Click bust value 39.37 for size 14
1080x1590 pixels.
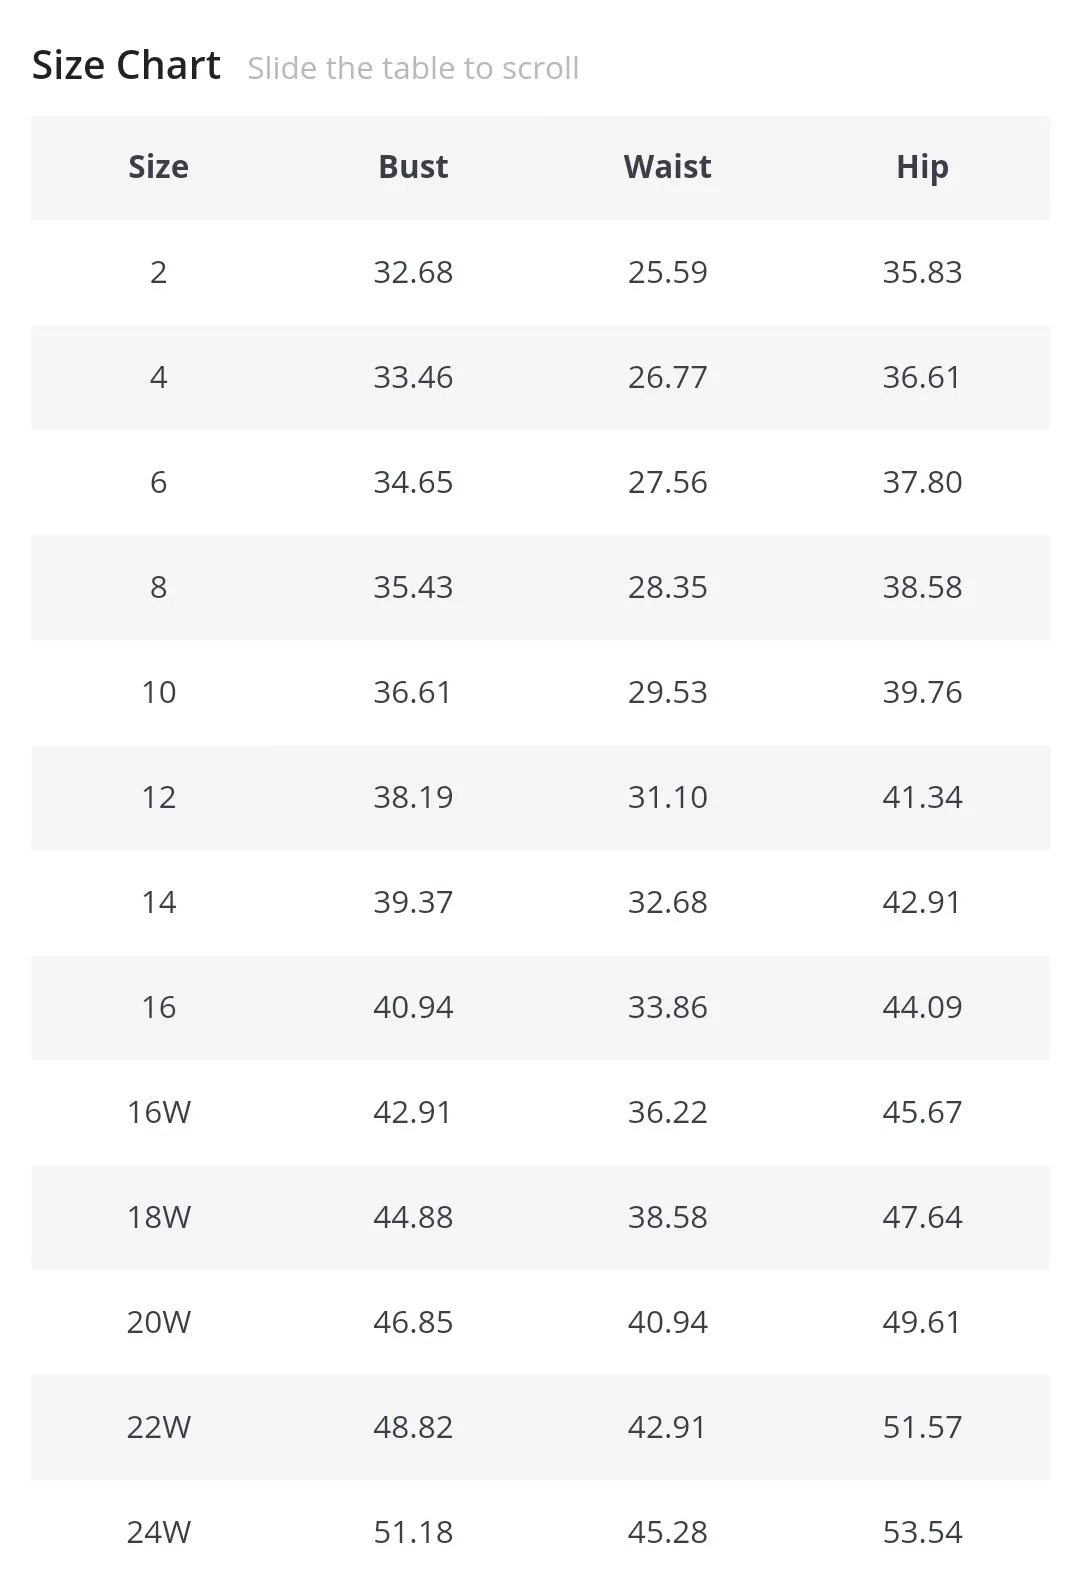(413, 902)
